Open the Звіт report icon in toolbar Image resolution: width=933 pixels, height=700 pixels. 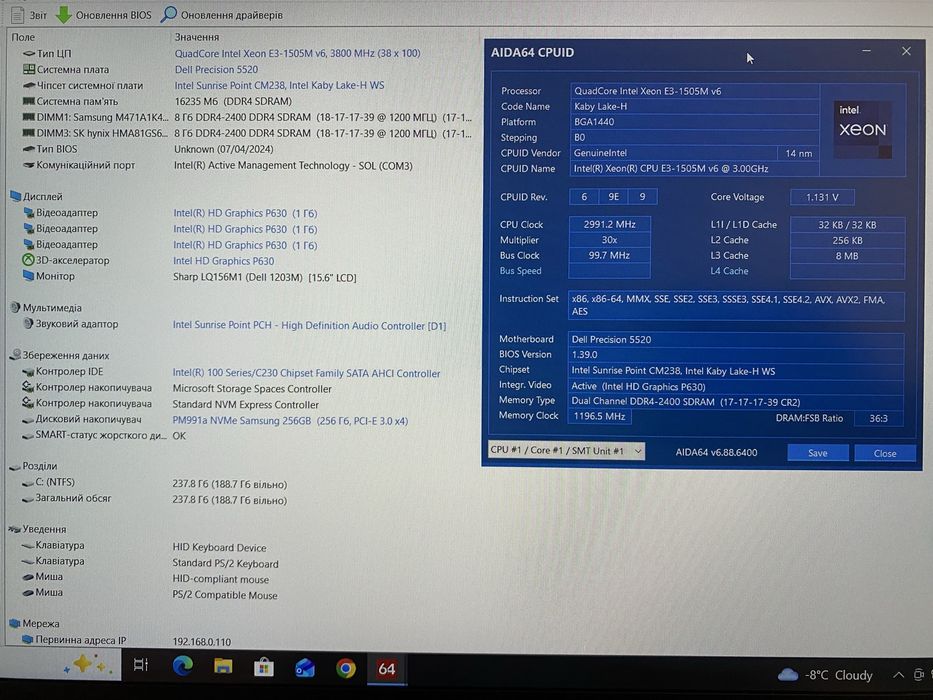click(x=17, y=14)
